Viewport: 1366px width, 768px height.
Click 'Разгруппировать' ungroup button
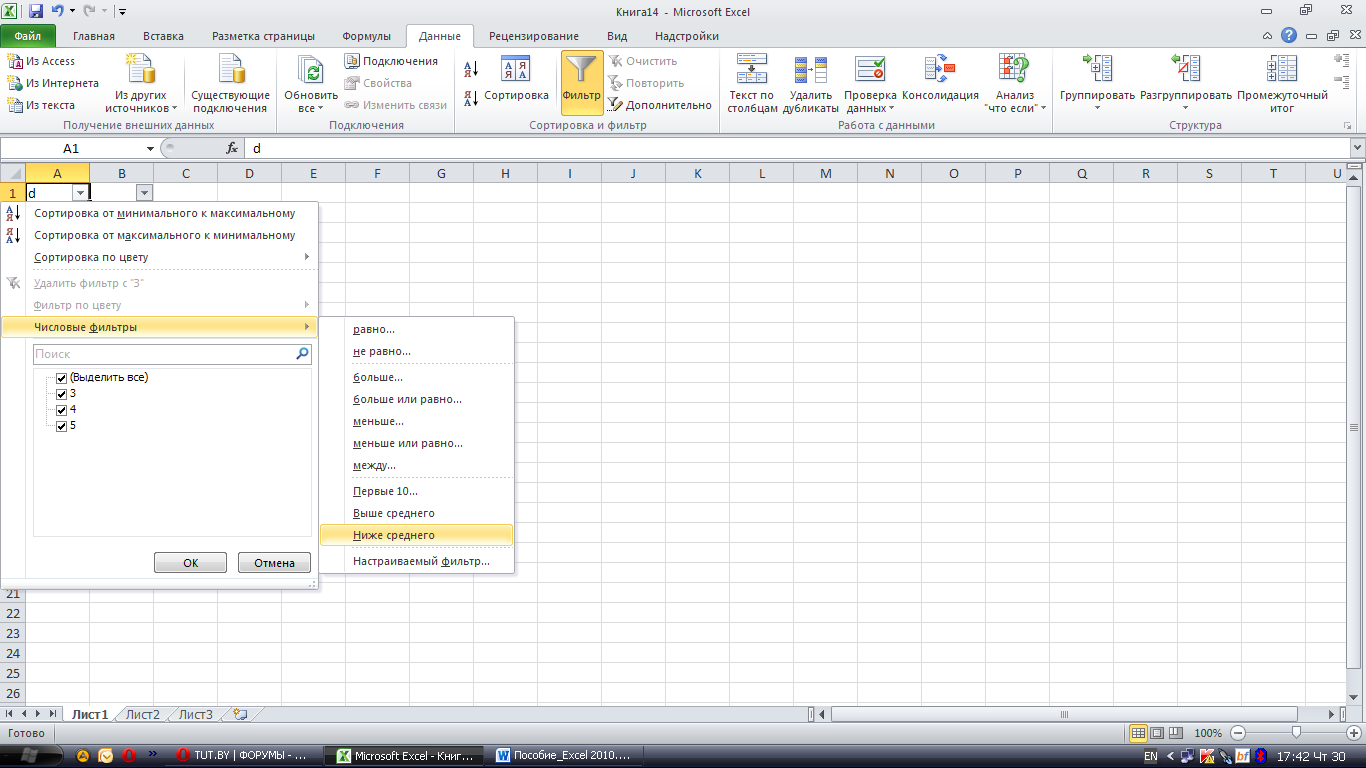pyautogui.click(x=1186, y=82)
